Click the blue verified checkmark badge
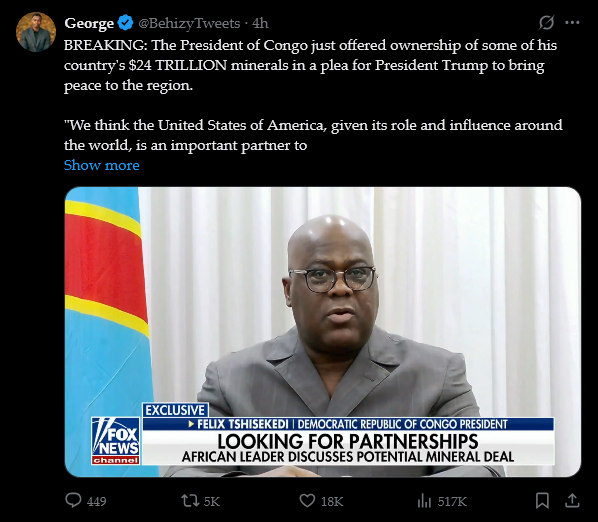Screen dimensions: 598x522 125,23
